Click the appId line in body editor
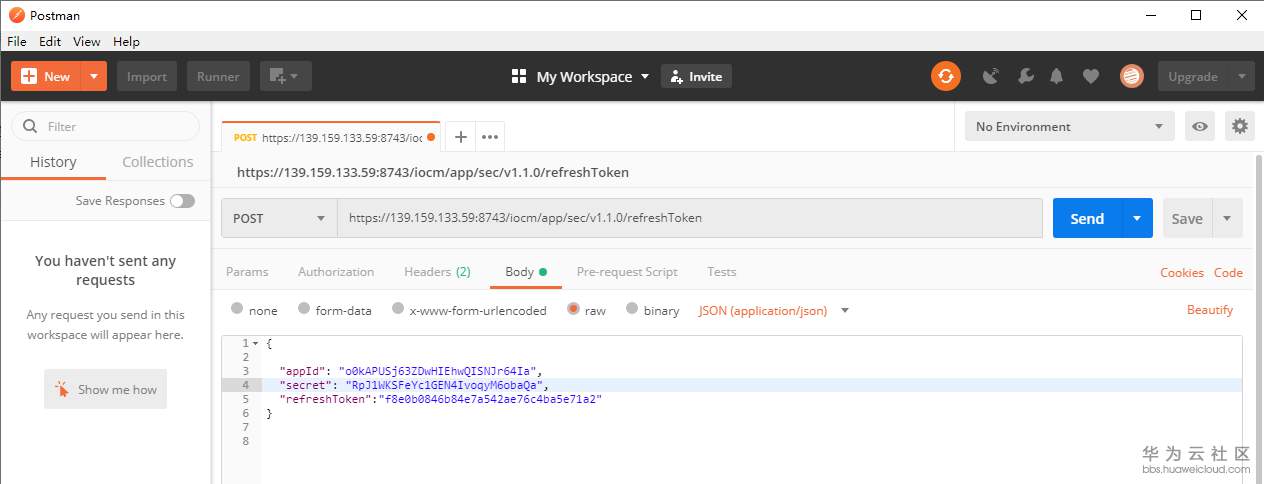1264x484 pixels. [750, 371]
